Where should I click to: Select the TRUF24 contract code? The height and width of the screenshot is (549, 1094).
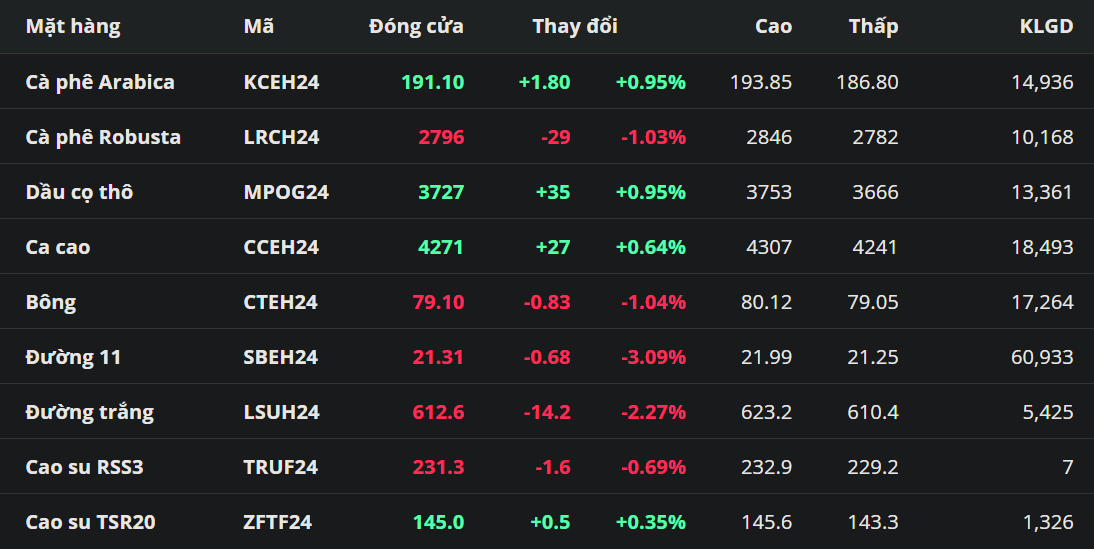(x=281, y=467)
